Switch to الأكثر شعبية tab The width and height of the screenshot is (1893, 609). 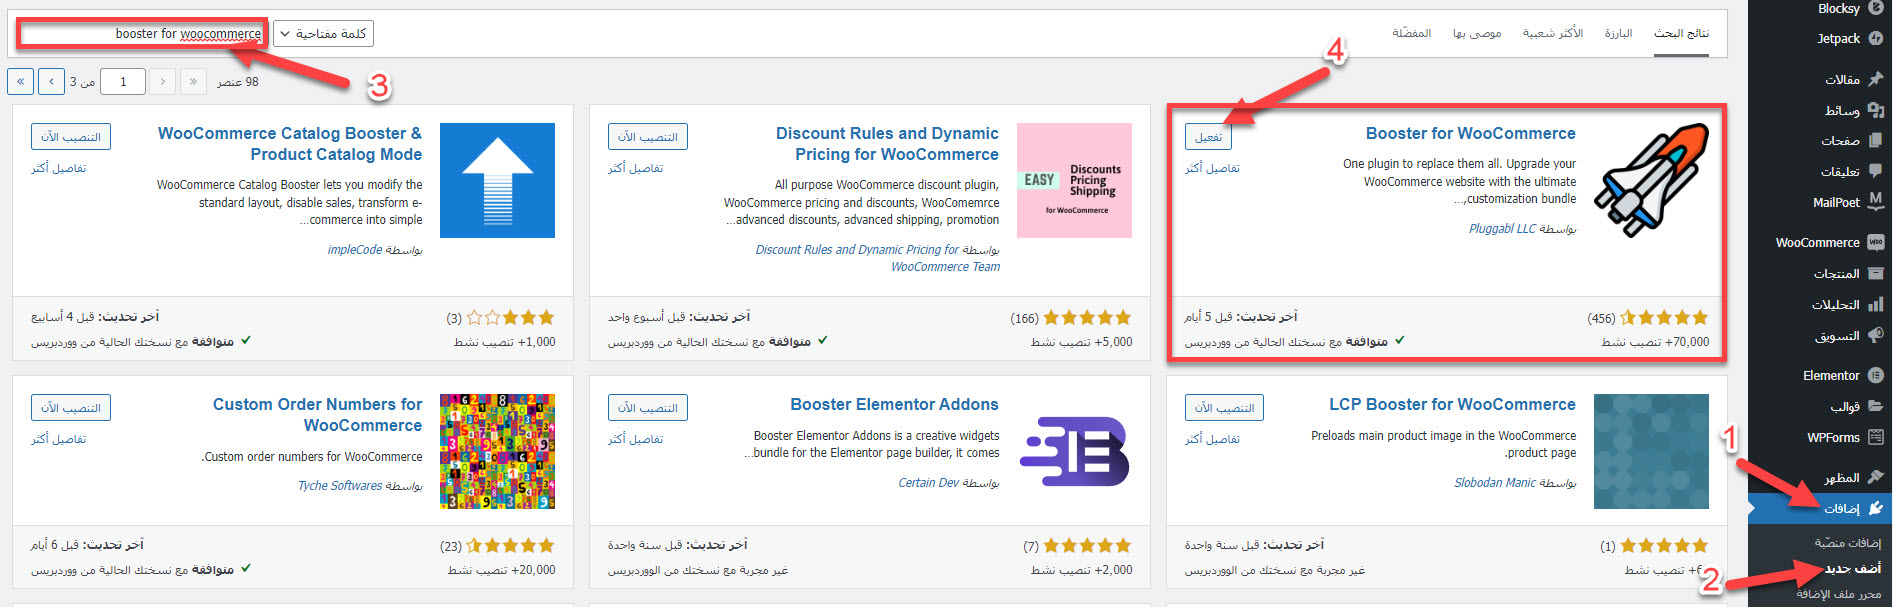[1552, 33]
